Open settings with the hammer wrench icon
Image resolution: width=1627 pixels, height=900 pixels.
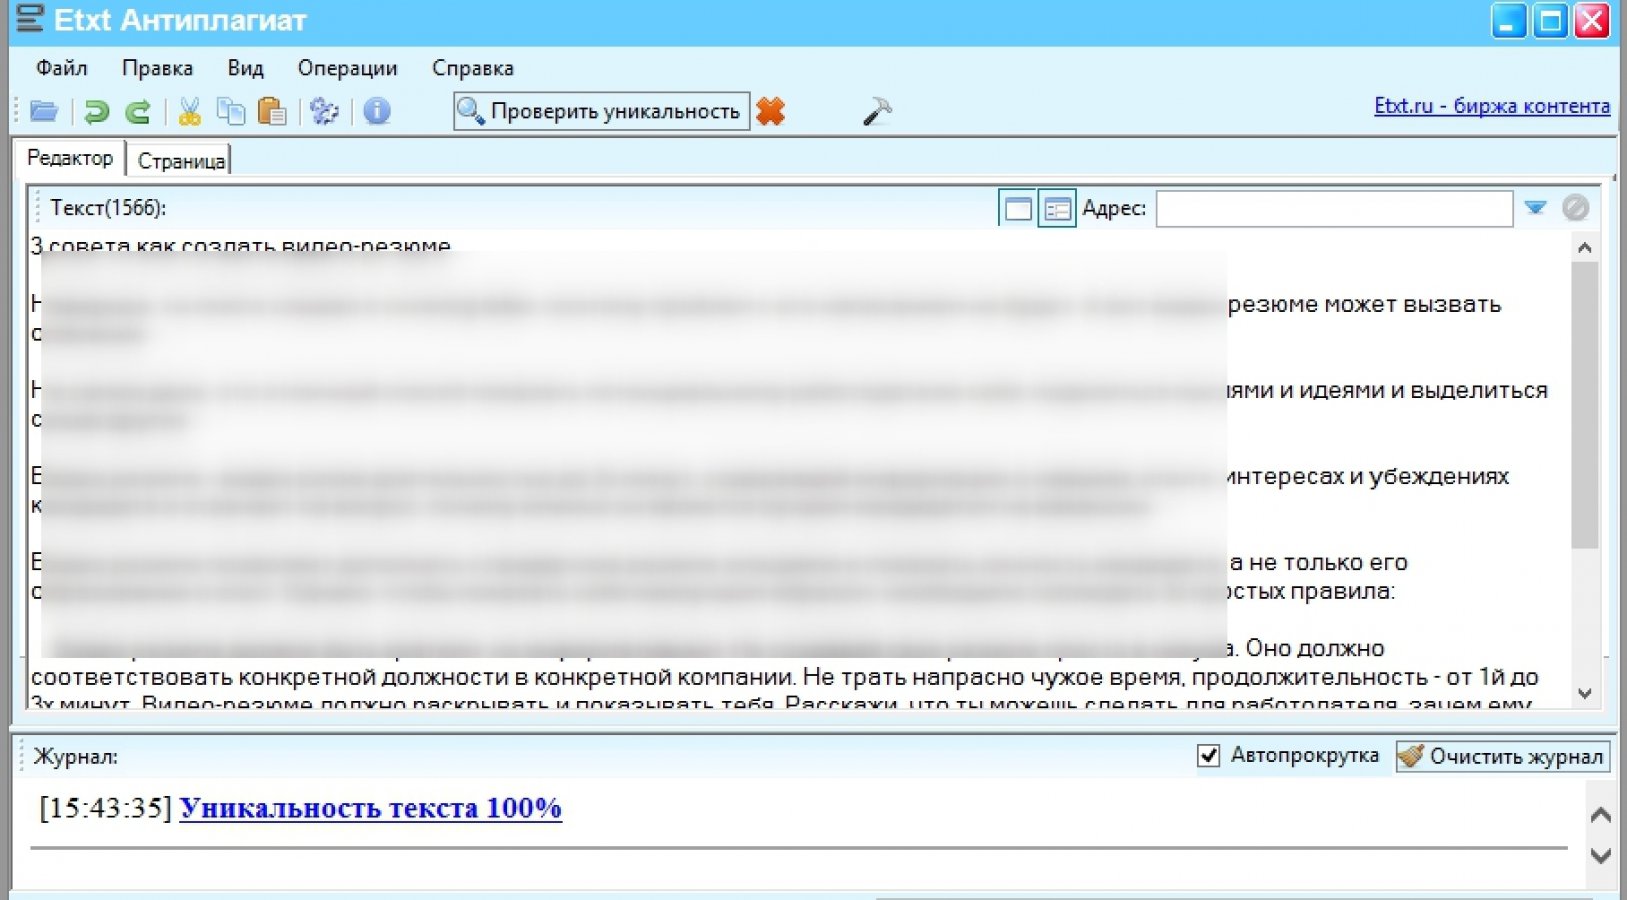tap(876, 111)
